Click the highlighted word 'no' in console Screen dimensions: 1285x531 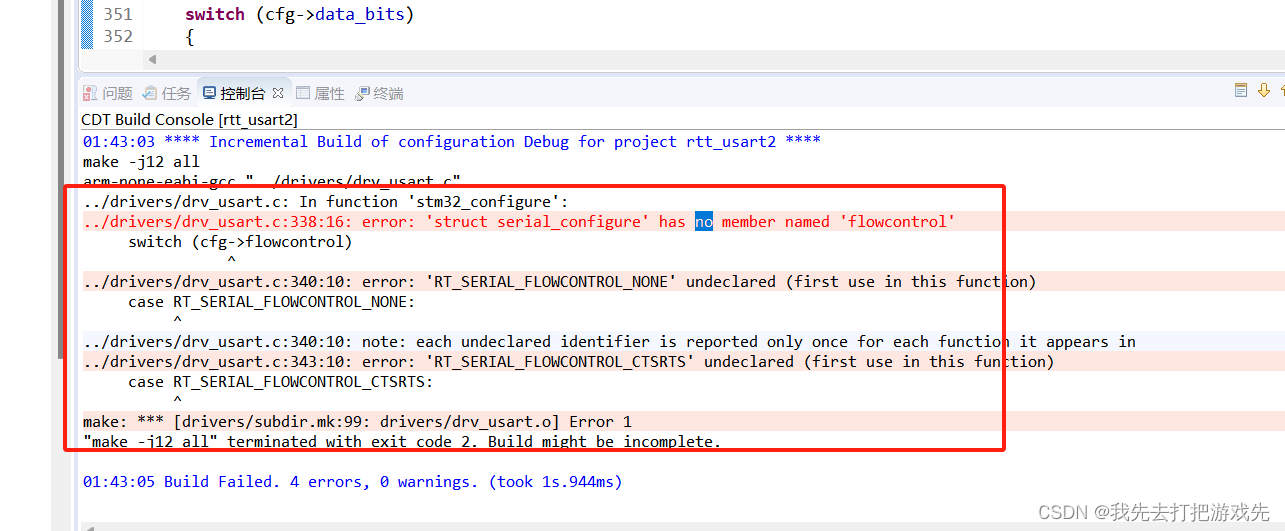[704, 221]
